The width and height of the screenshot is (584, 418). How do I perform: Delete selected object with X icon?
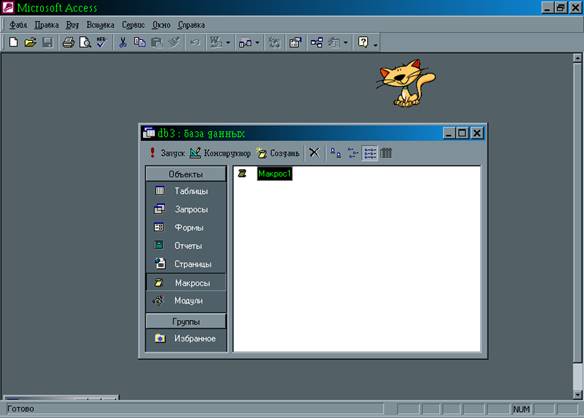[x=314, y=152]
